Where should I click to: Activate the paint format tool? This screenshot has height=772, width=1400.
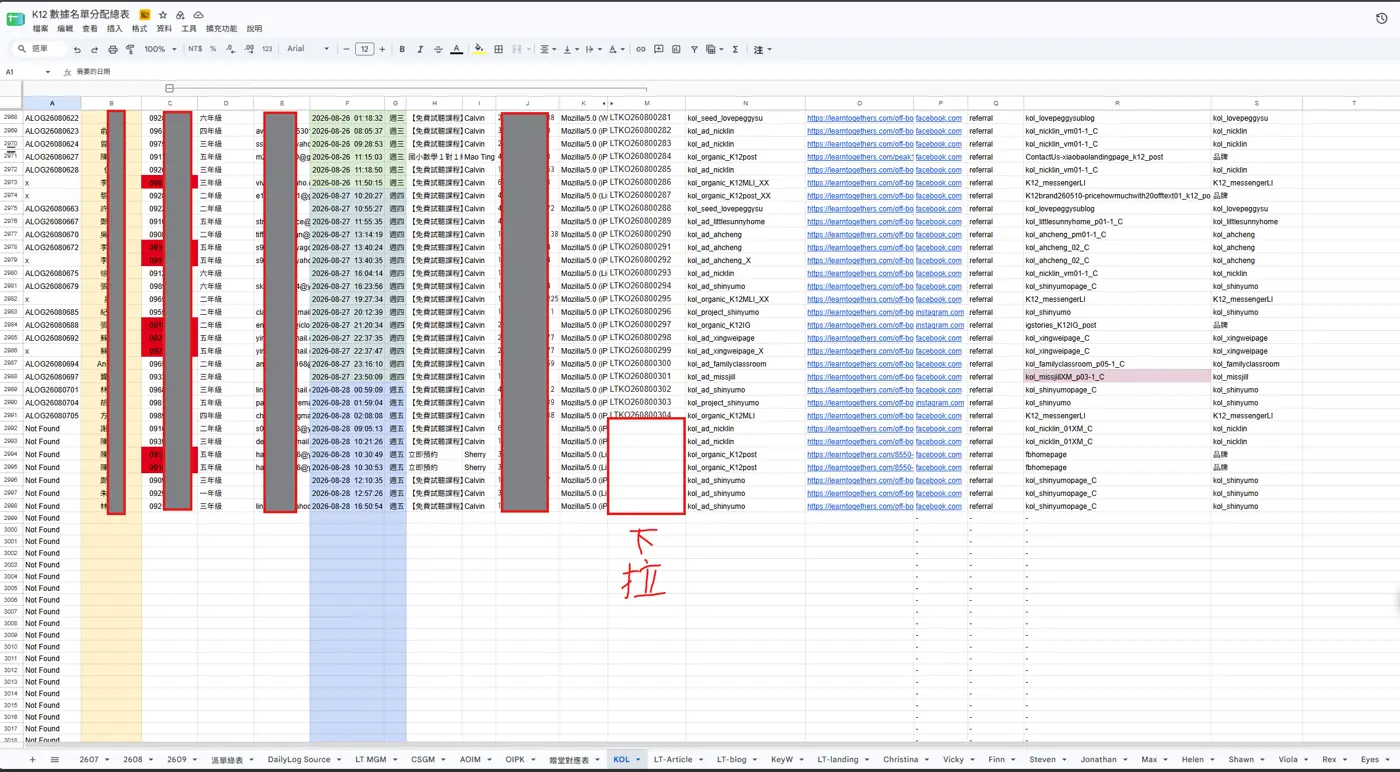pyautogui.click(x=130, y=49)
